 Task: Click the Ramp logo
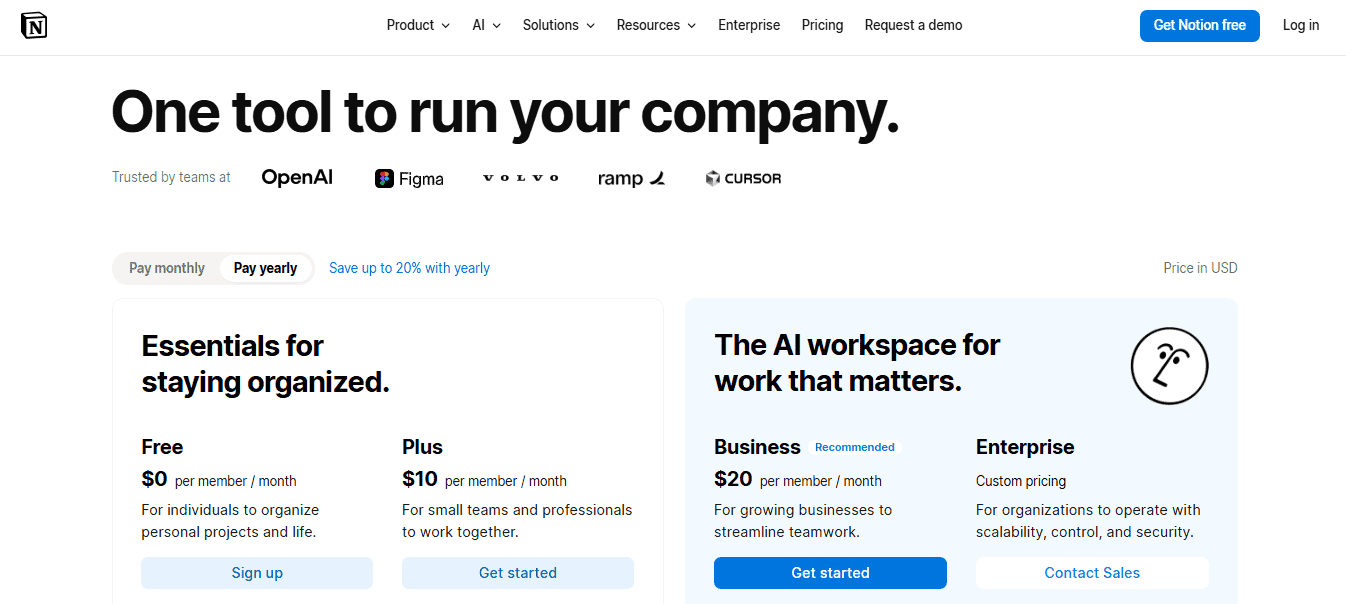click(x=631, y=177)
